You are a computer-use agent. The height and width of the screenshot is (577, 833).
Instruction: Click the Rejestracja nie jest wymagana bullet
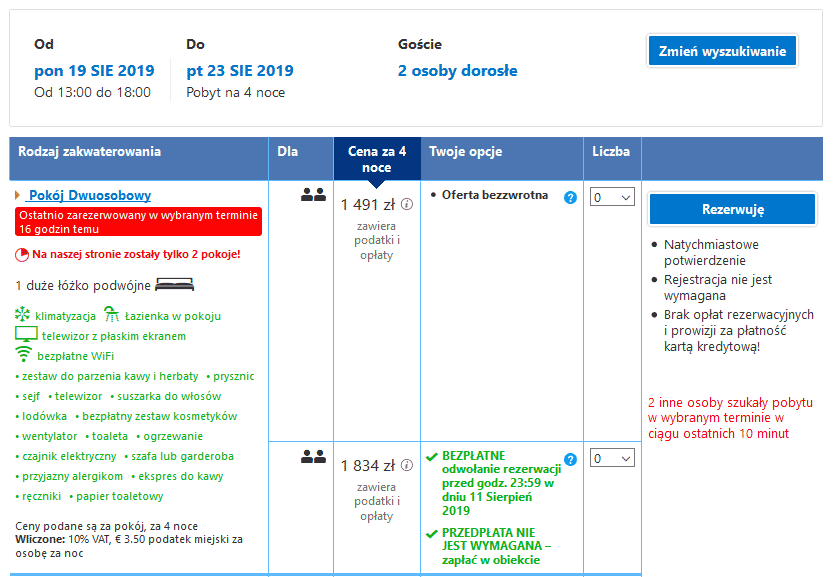tap(718, 287)
